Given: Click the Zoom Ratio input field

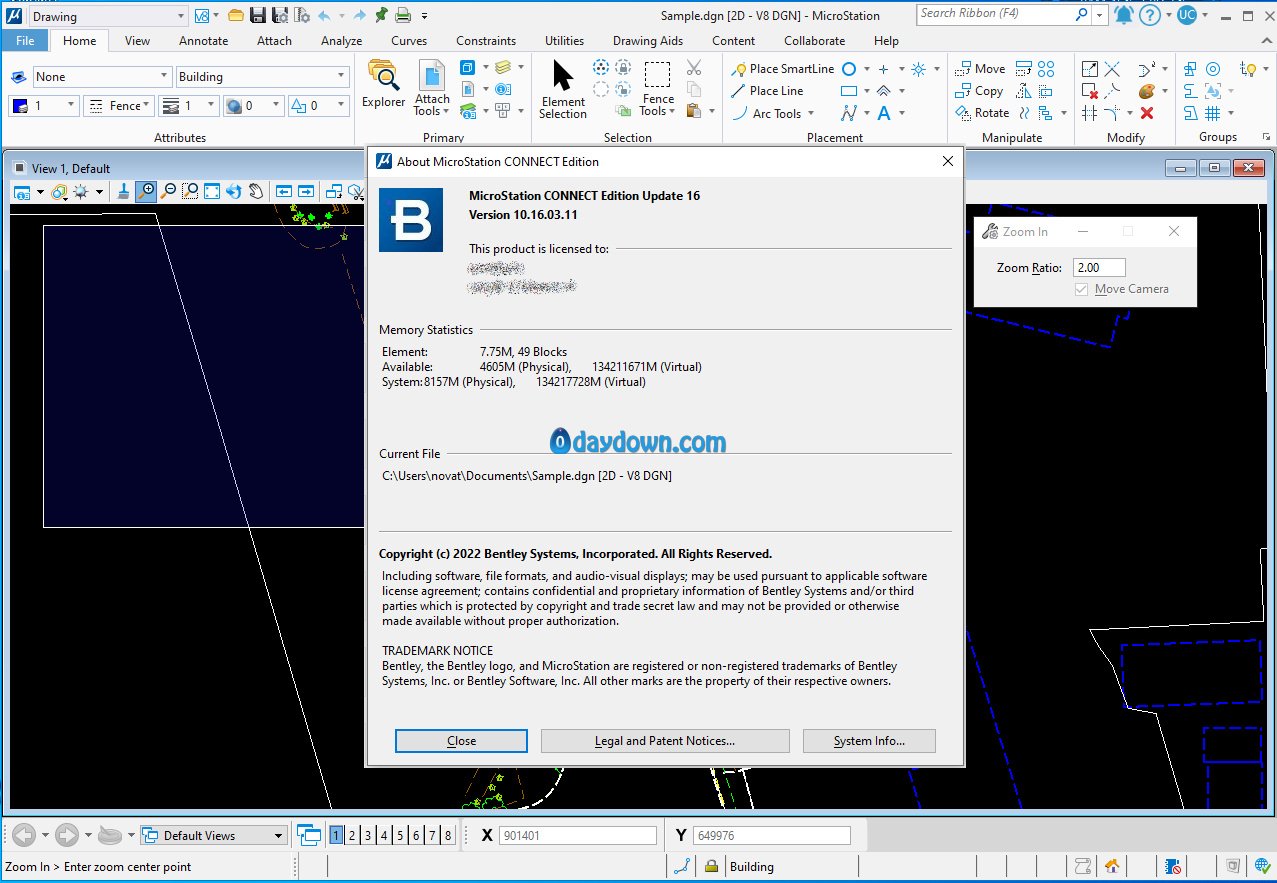Looking at the screenshot, I should pos(1099,267).
